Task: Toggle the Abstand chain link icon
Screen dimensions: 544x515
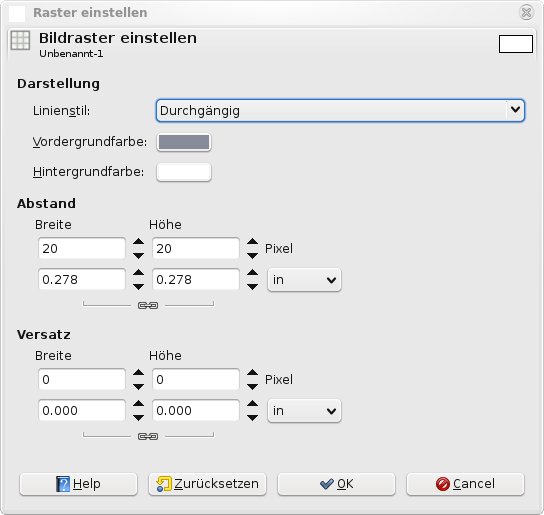Action: (x=148, y=305)
